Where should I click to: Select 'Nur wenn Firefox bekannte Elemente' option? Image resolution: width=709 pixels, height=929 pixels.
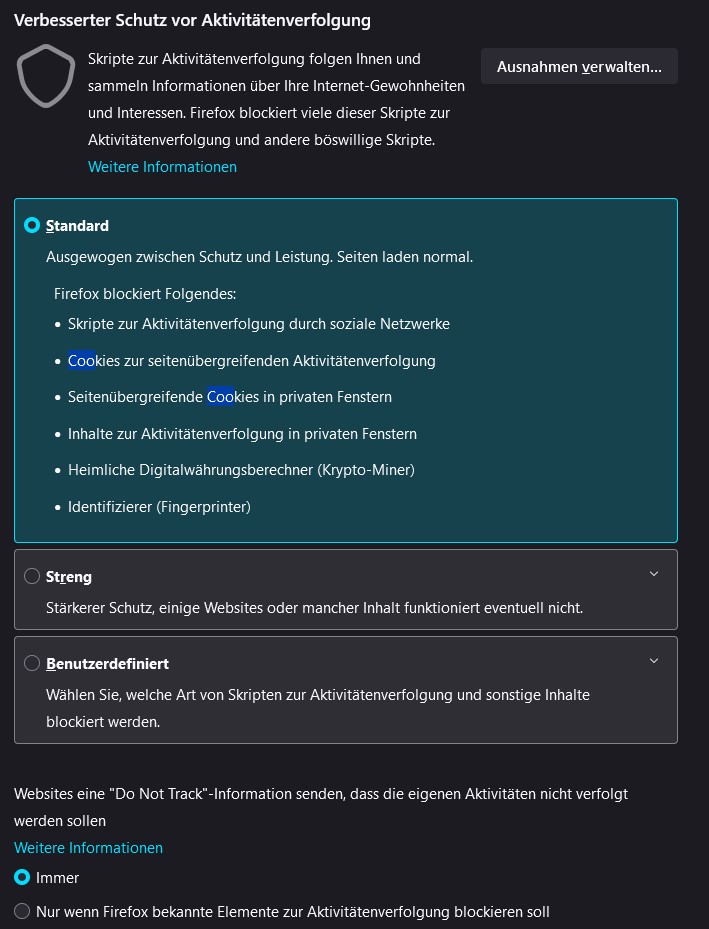click(x=22, y=911)
